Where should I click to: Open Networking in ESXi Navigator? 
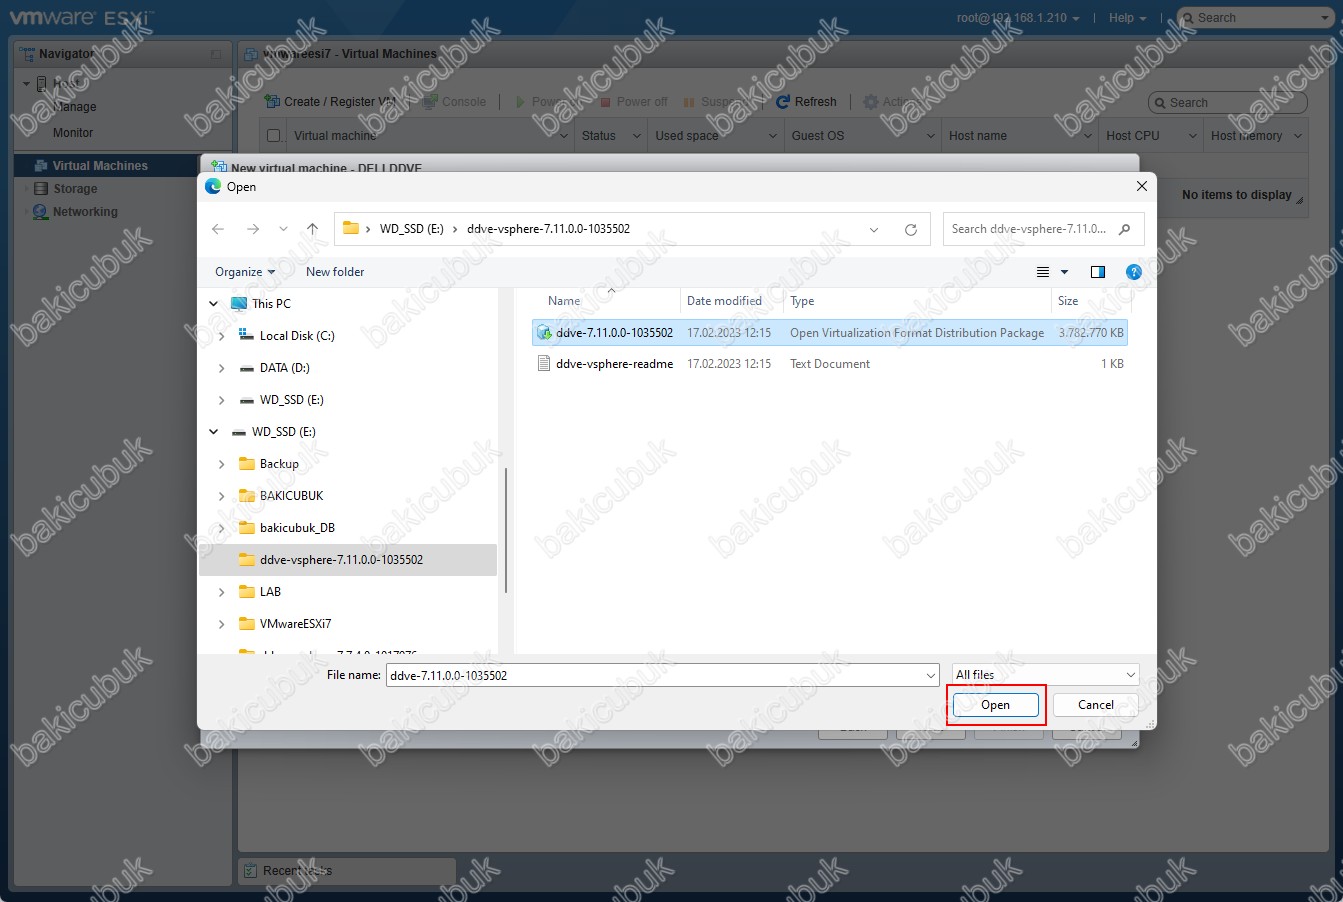click(85, 212)
